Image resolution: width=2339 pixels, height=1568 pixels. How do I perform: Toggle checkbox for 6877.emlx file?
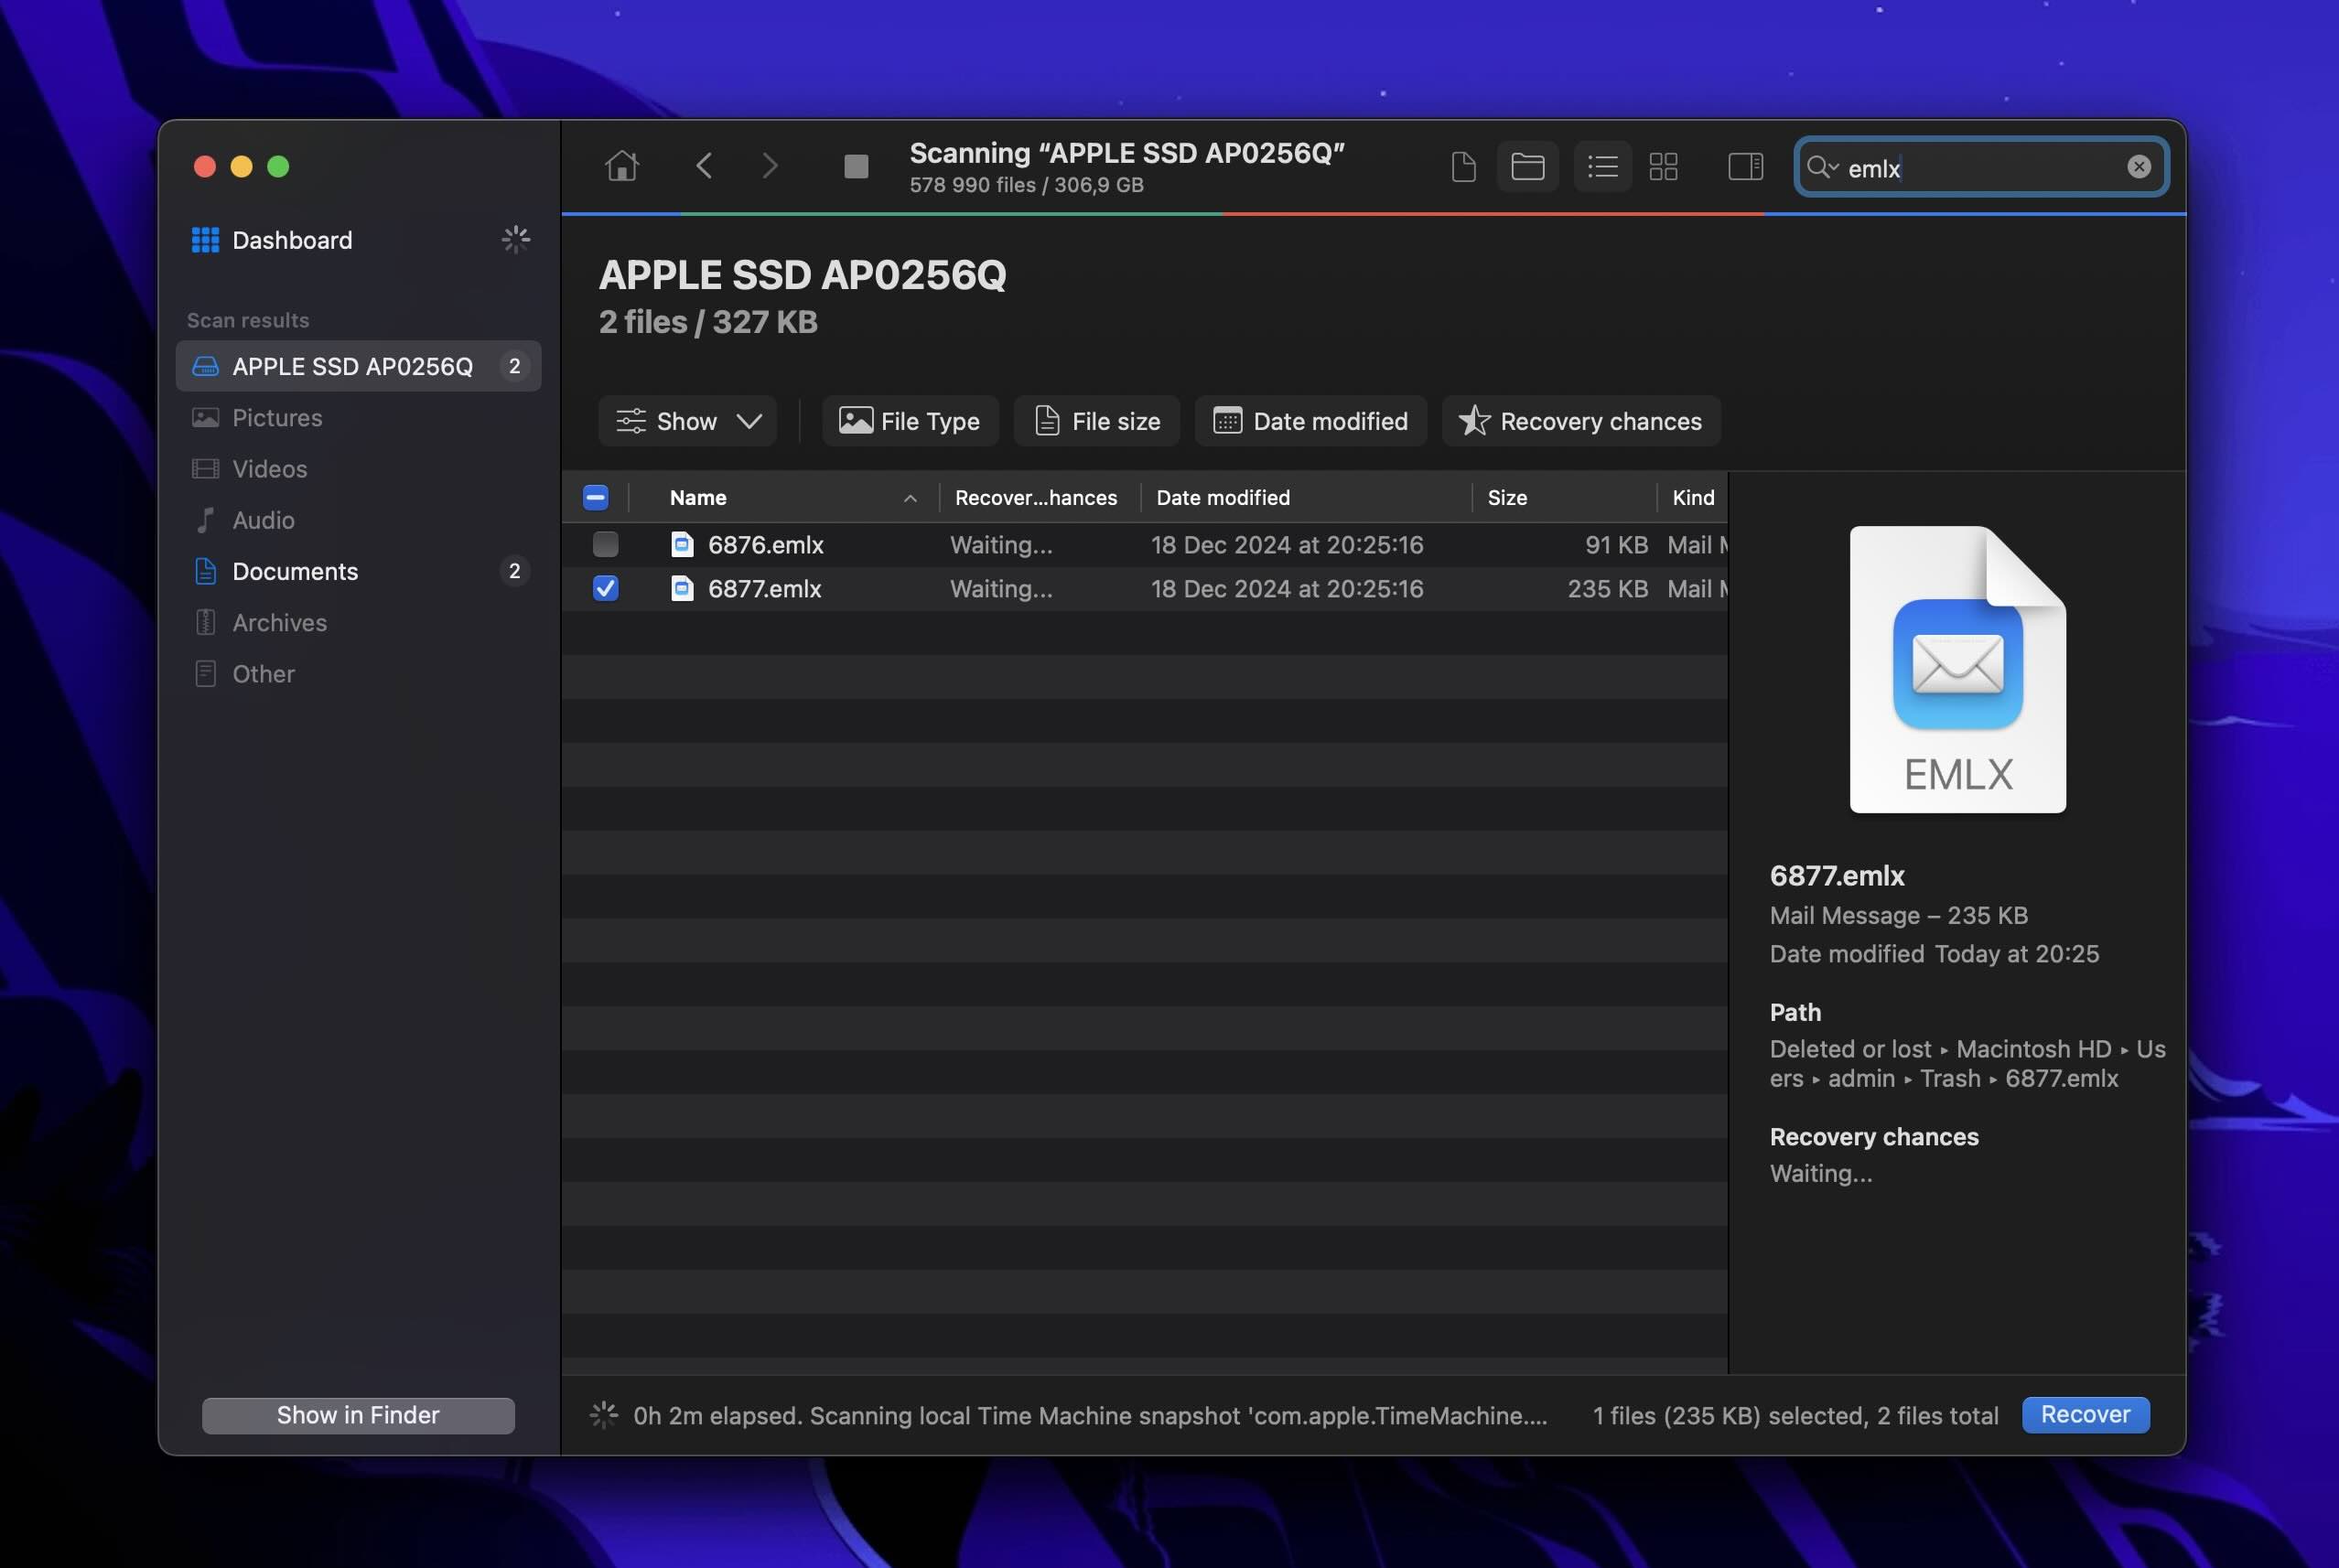[x=604, y=586]
